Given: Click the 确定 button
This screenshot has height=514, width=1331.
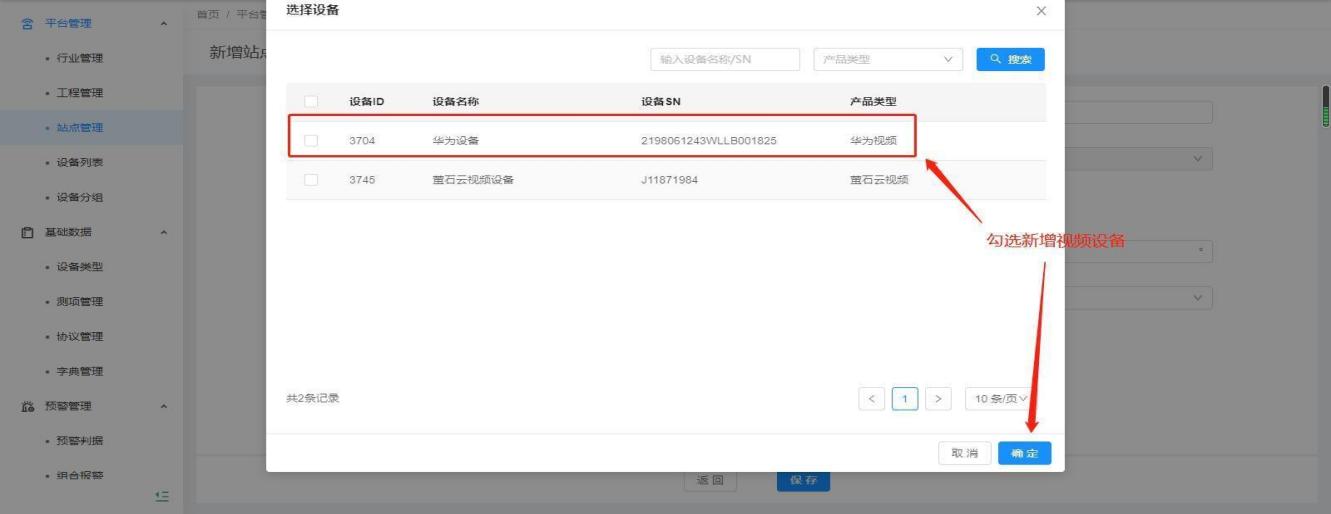Looking at the screenshot, I should pyautogui.click(x=1024, y=454).
